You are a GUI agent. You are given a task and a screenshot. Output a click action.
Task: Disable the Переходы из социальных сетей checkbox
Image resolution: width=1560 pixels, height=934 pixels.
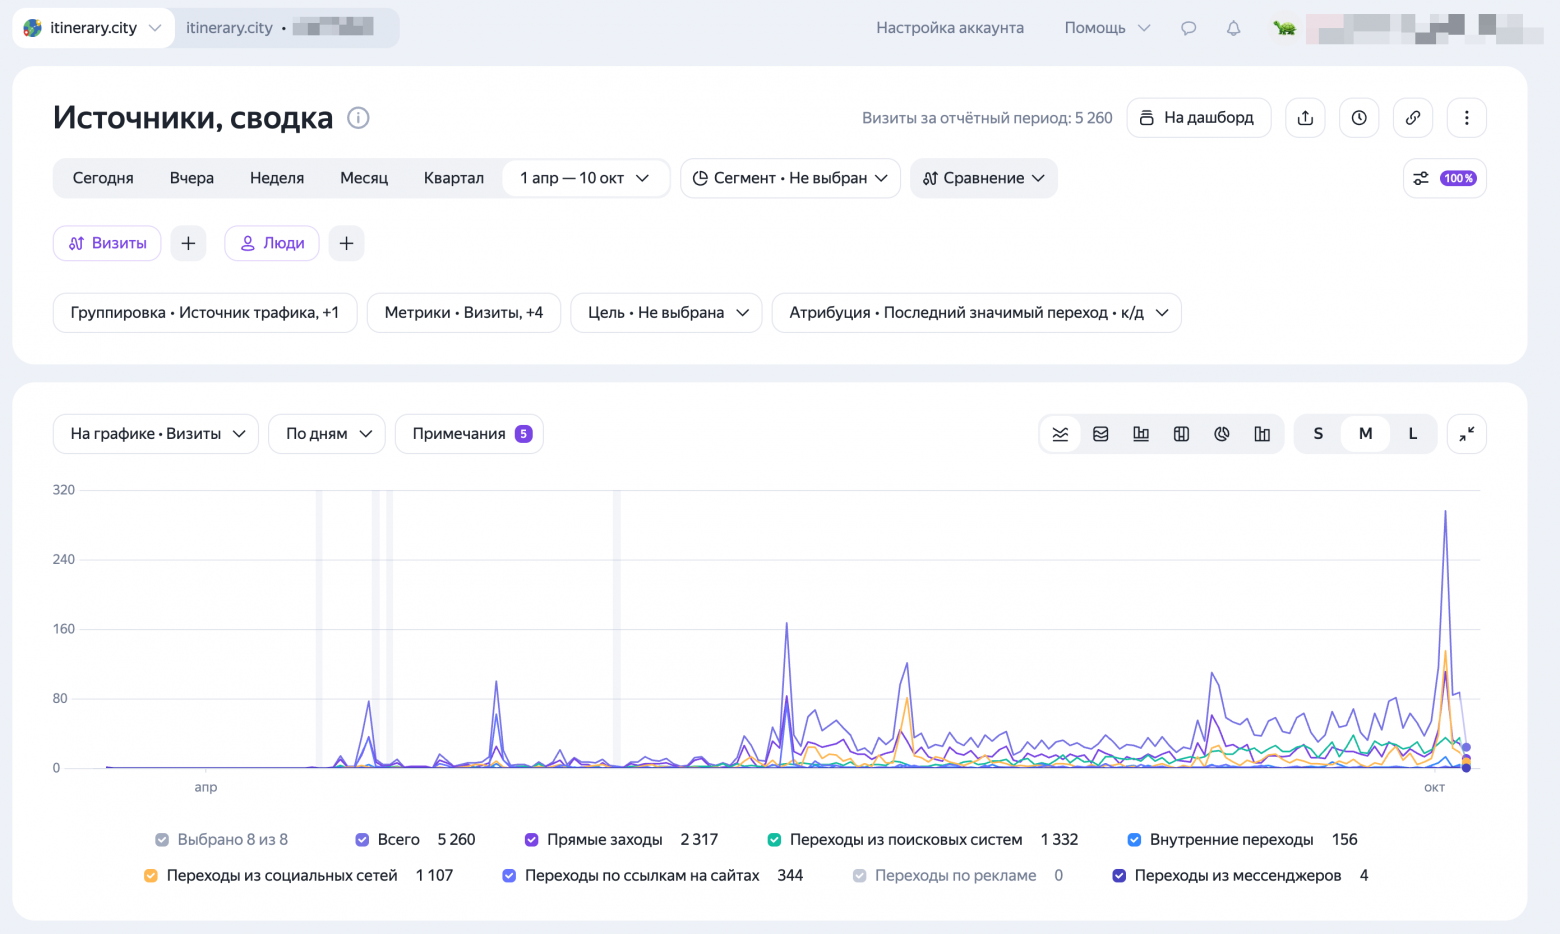point(151,876)
